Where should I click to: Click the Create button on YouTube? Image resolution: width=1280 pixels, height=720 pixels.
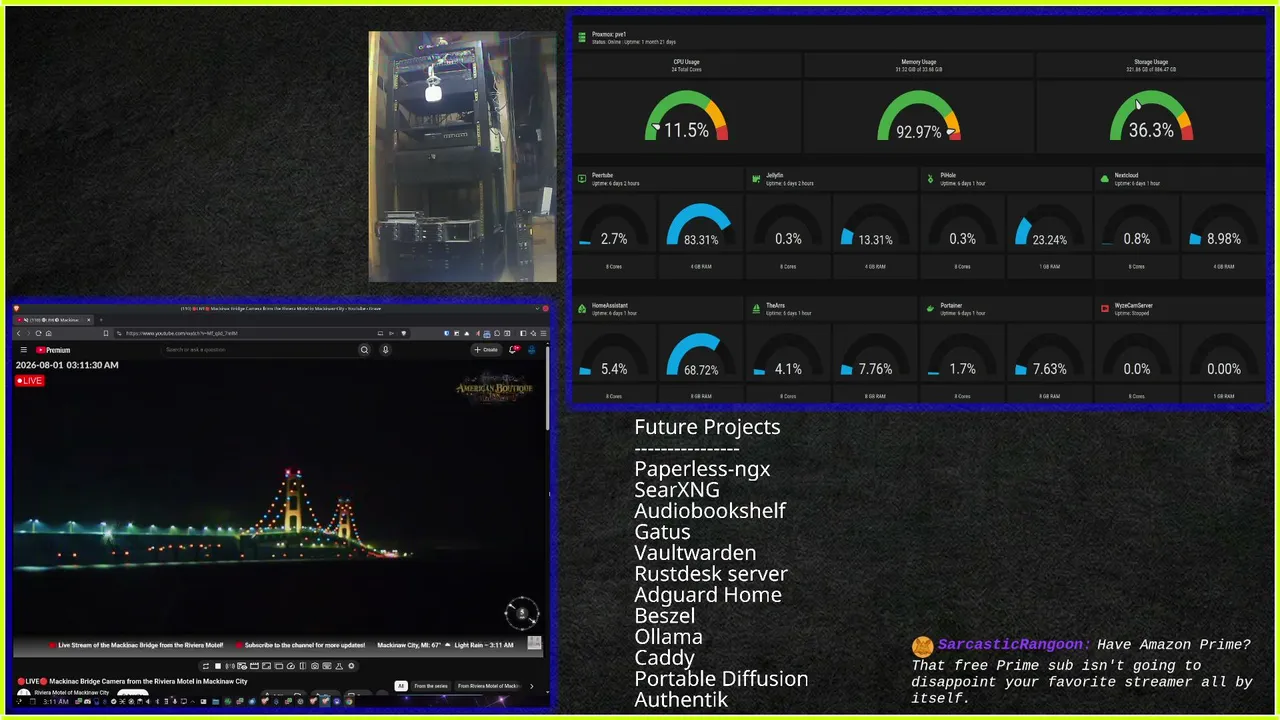(486, 350)
